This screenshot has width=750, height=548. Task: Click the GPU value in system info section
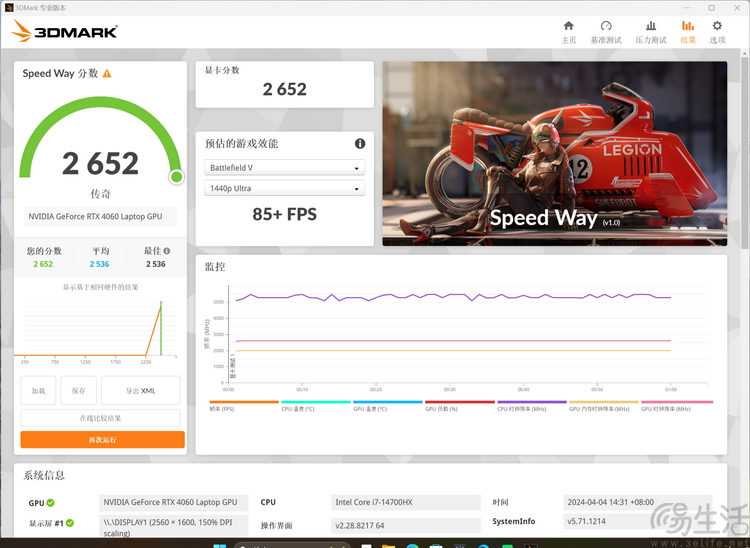coord(174,503)
